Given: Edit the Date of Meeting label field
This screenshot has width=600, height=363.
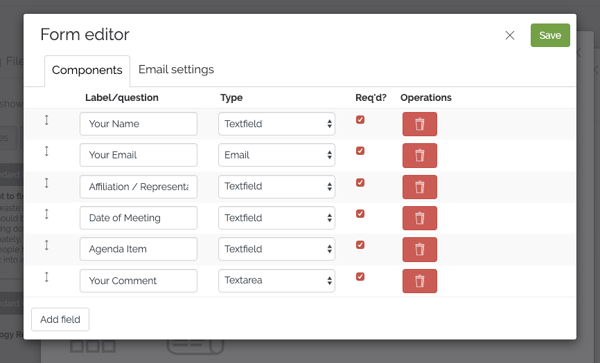Looking at the screenshot, I should [x=139, y=218].
